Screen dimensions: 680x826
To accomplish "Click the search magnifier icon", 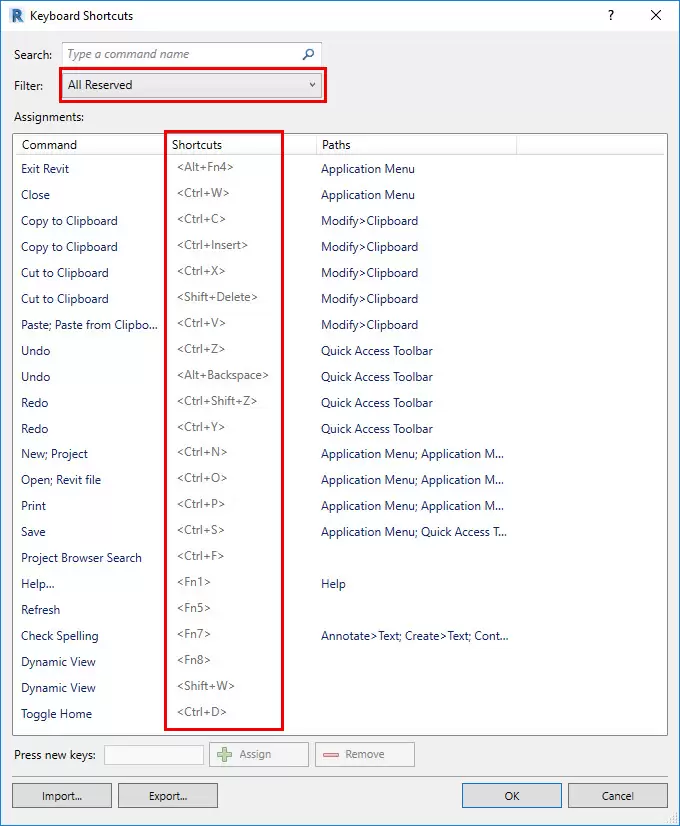I will [309, 55].
